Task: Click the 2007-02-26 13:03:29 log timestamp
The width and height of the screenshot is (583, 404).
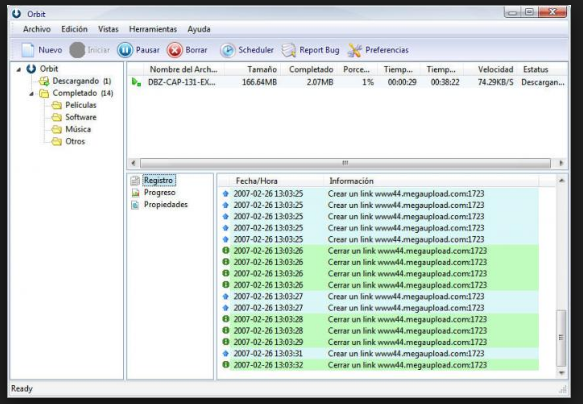Action: coord(268,342)
